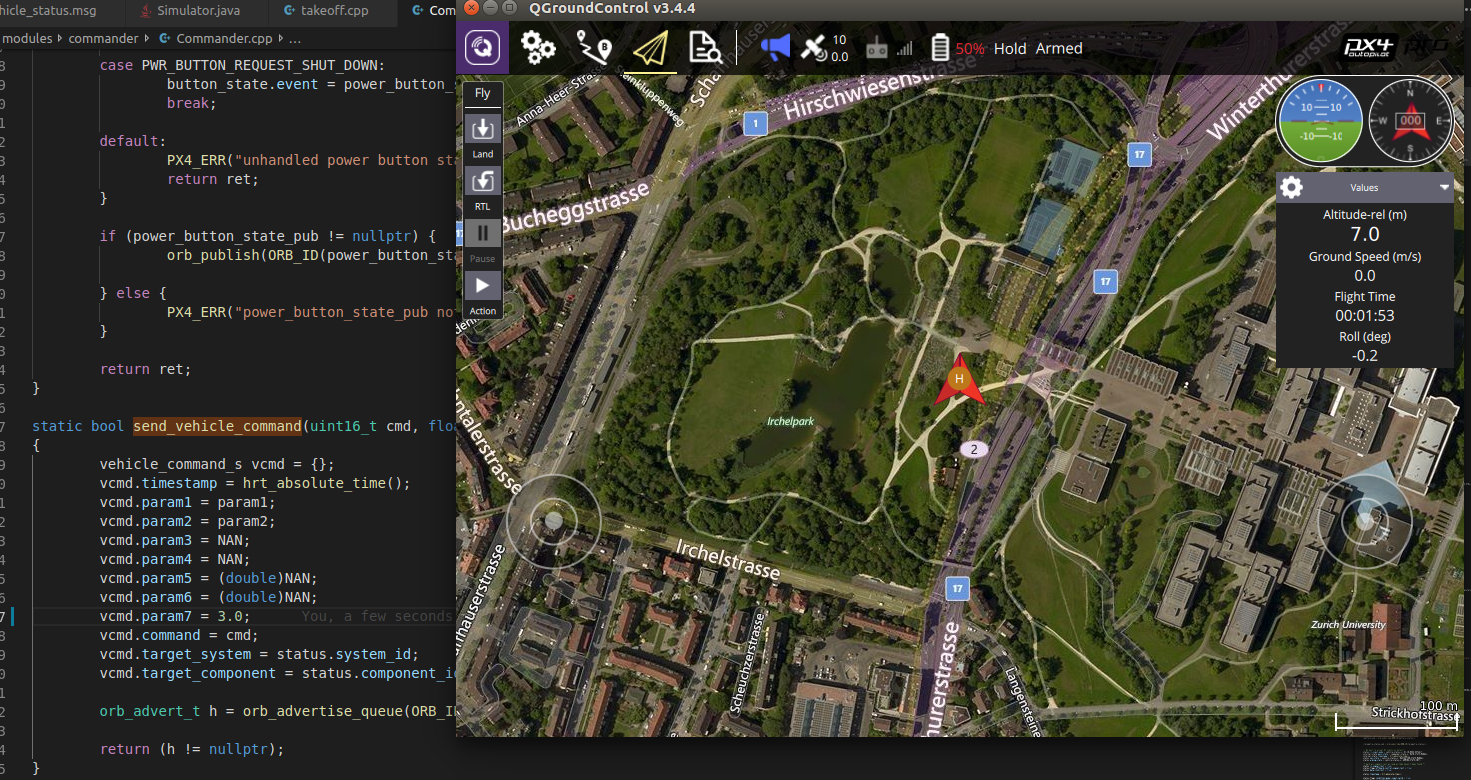This screenshot has width=1471, height=780.
Task: Show vehicle messages megaphone icon
Action: pos(775,47)
